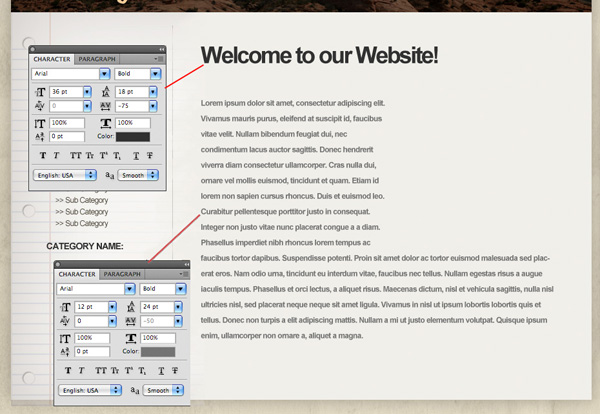Open the panel menu icon of the 12 pt Character panel
The height and width of the screenshot is (414, 600).
coord(184,274)
